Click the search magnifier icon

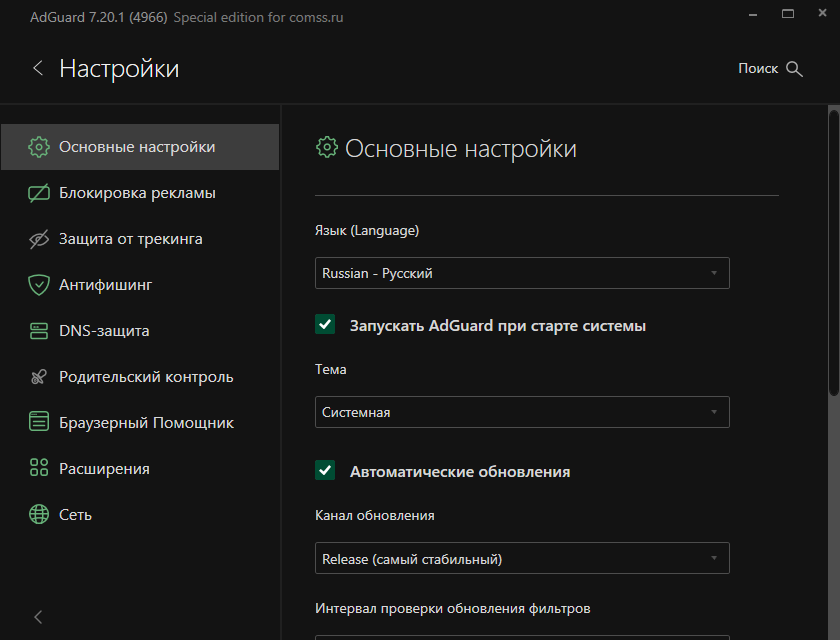795,69
